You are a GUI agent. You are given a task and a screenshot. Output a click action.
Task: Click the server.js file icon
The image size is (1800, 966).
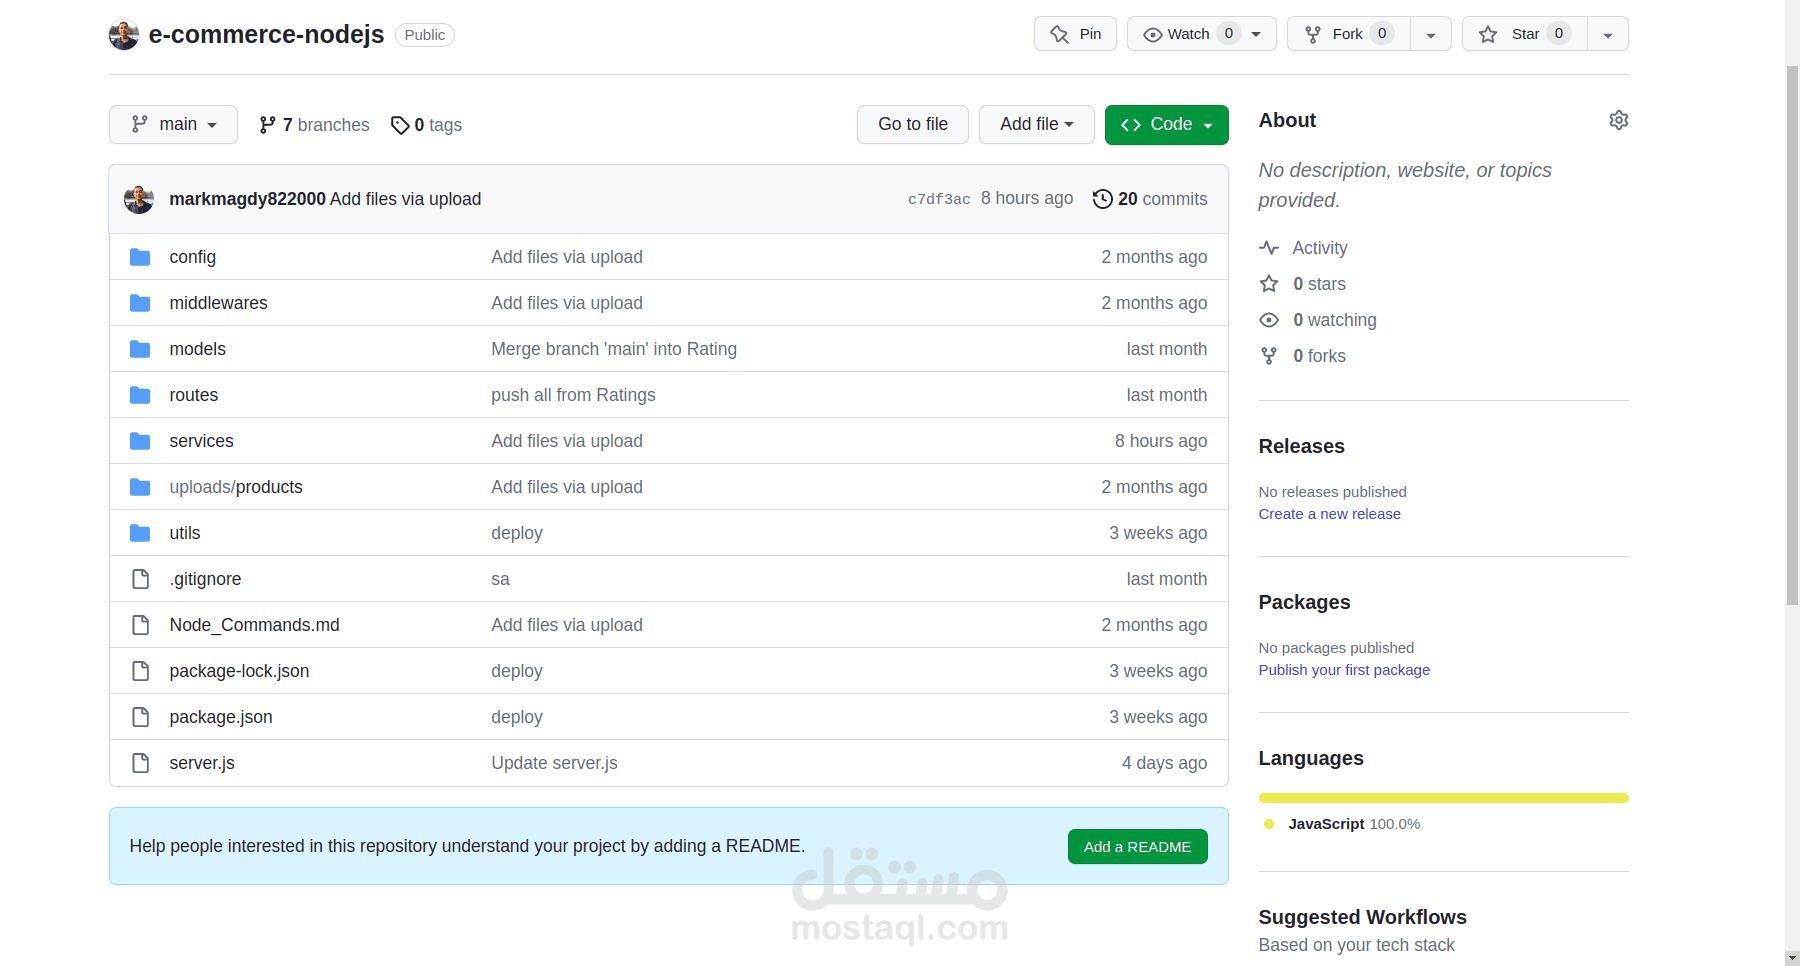coord(141,763)
